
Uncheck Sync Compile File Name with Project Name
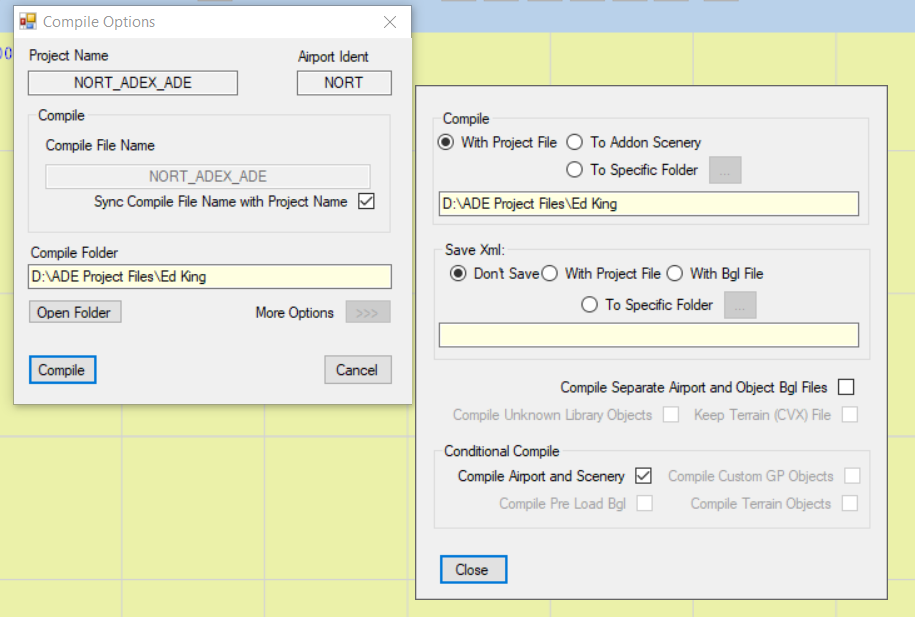[366, 201]
